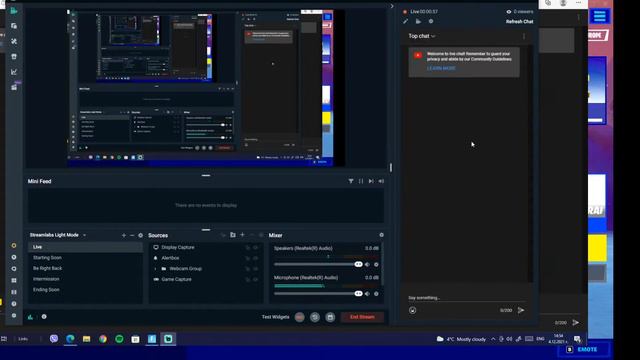Open Streamlabs Light Mode scene collection dropdown
This screenshot has height=360, width=640.
click(x=84, y=235)
